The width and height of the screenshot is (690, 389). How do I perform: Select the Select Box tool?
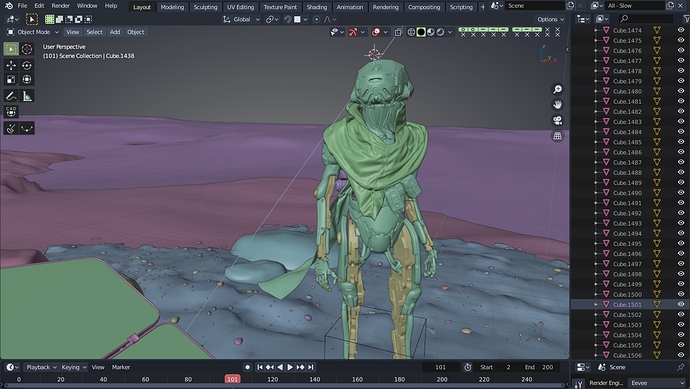(11, 49)
